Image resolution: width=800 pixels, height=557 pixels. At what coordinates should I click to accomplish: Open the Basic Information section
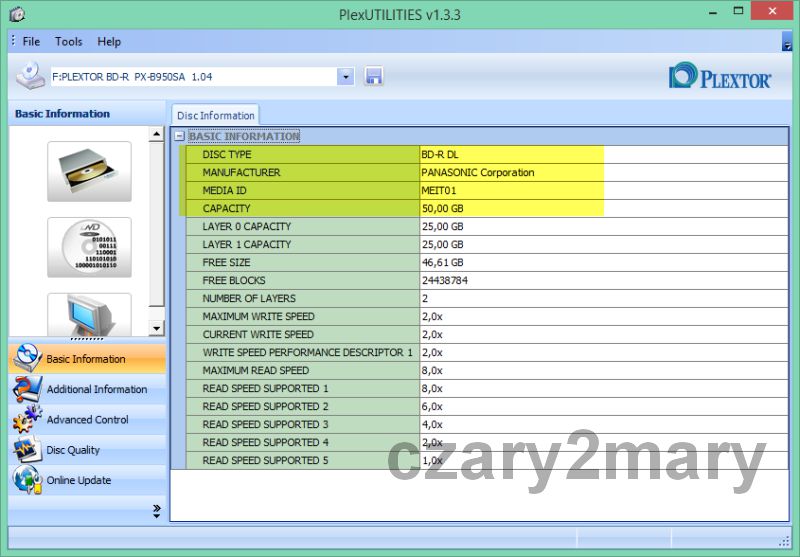(86, 359)
